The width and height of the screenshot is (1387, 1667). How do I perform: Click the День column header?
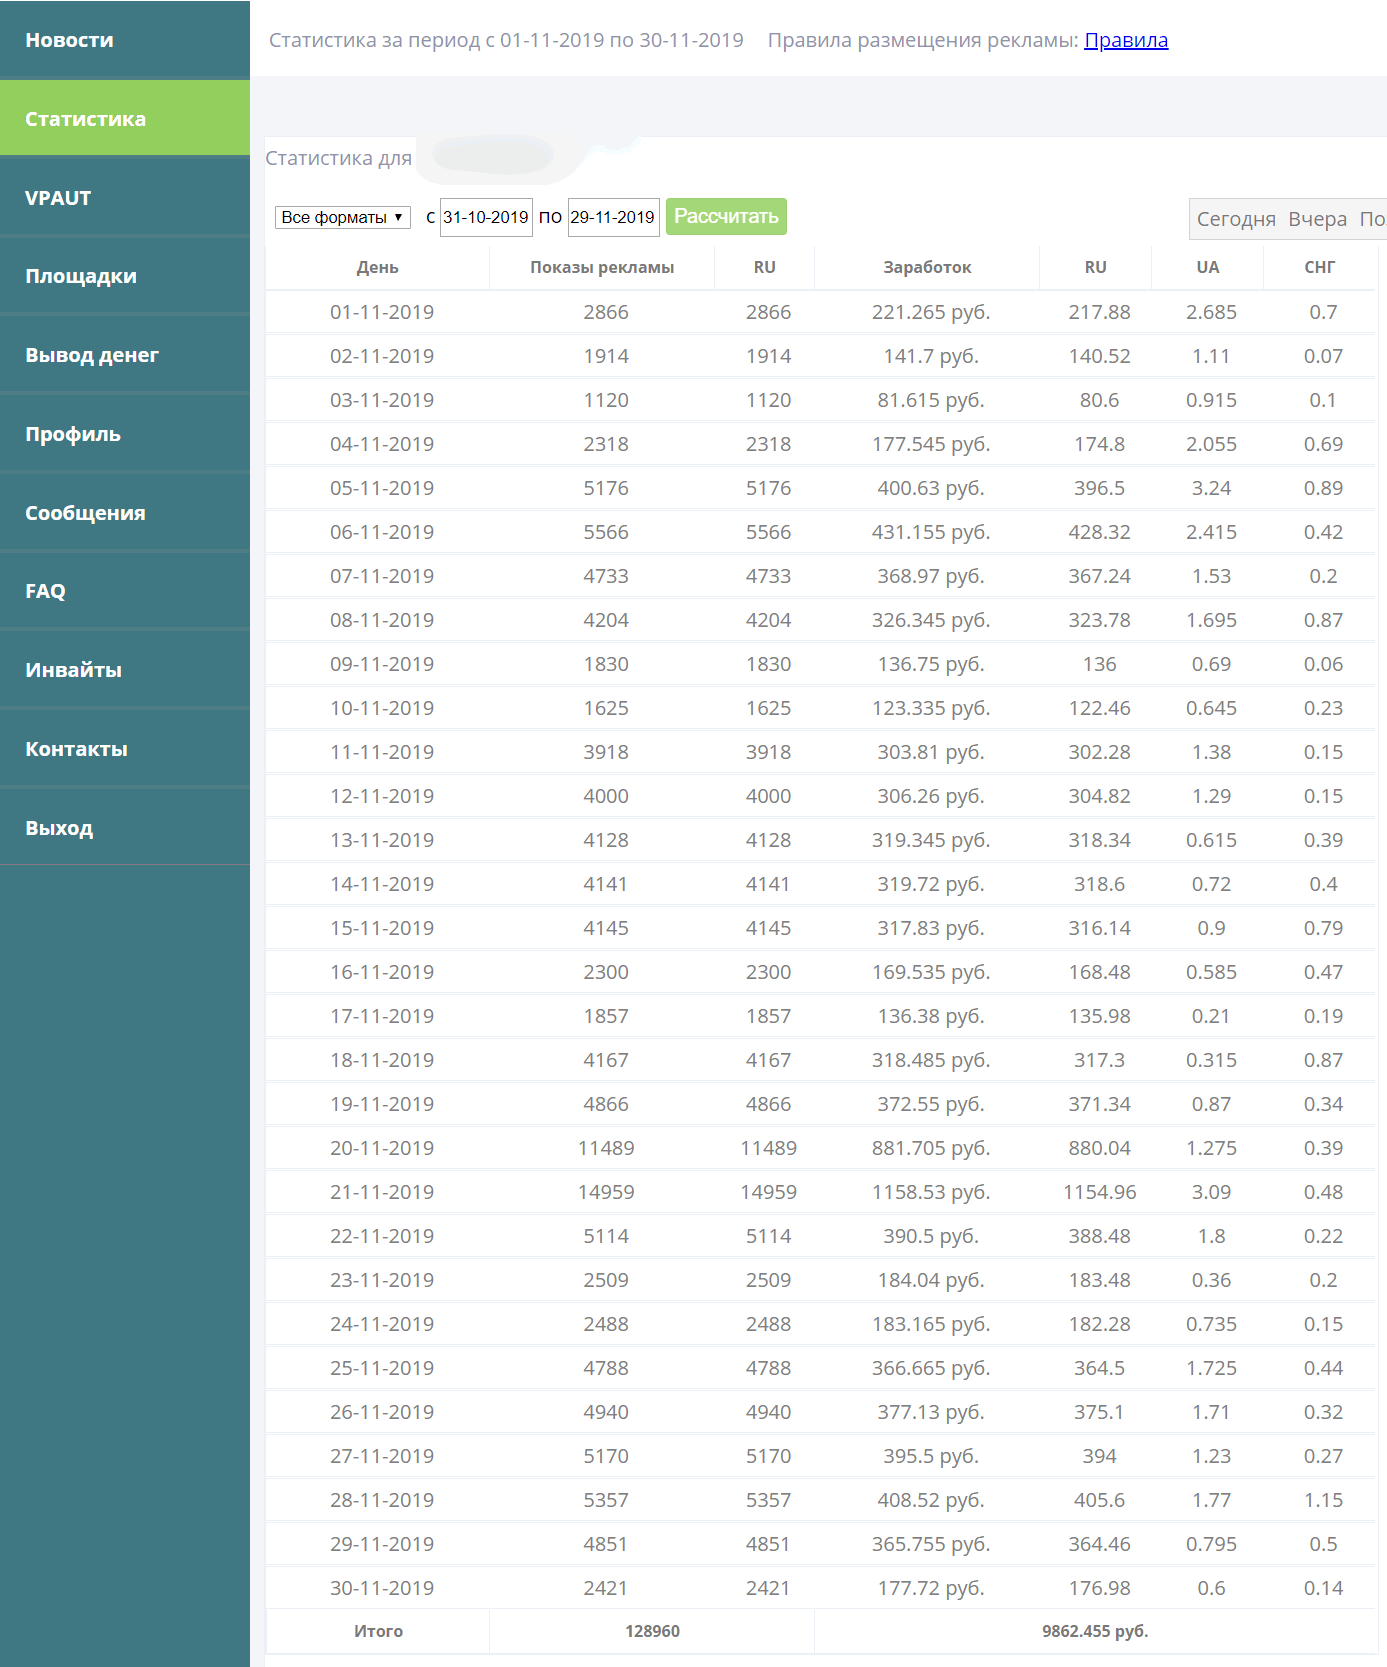pyautogui.click(x=377, y=267)
